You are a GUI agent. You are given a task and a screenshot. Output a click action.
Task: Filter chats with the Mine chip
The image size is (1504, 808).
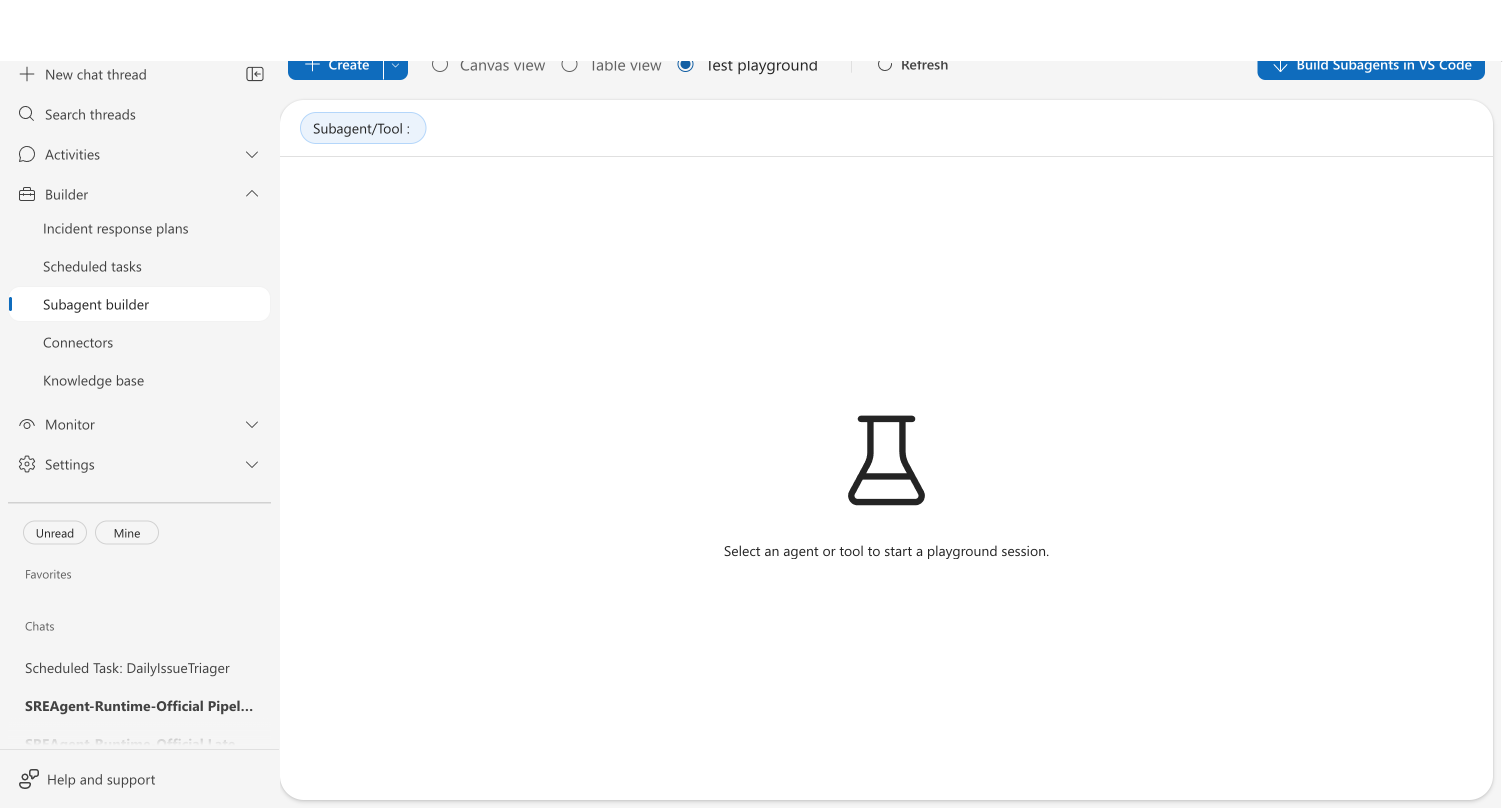[127, 533]
